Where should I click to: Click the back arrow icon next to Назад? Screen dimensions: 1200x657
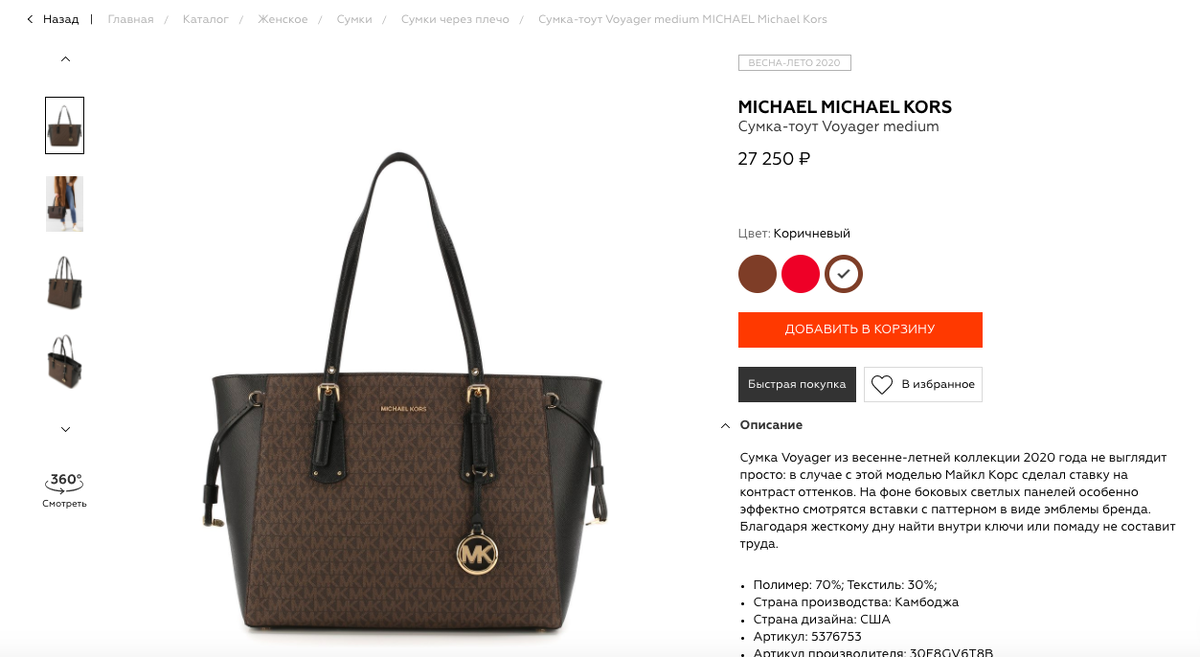coord(29,19)
